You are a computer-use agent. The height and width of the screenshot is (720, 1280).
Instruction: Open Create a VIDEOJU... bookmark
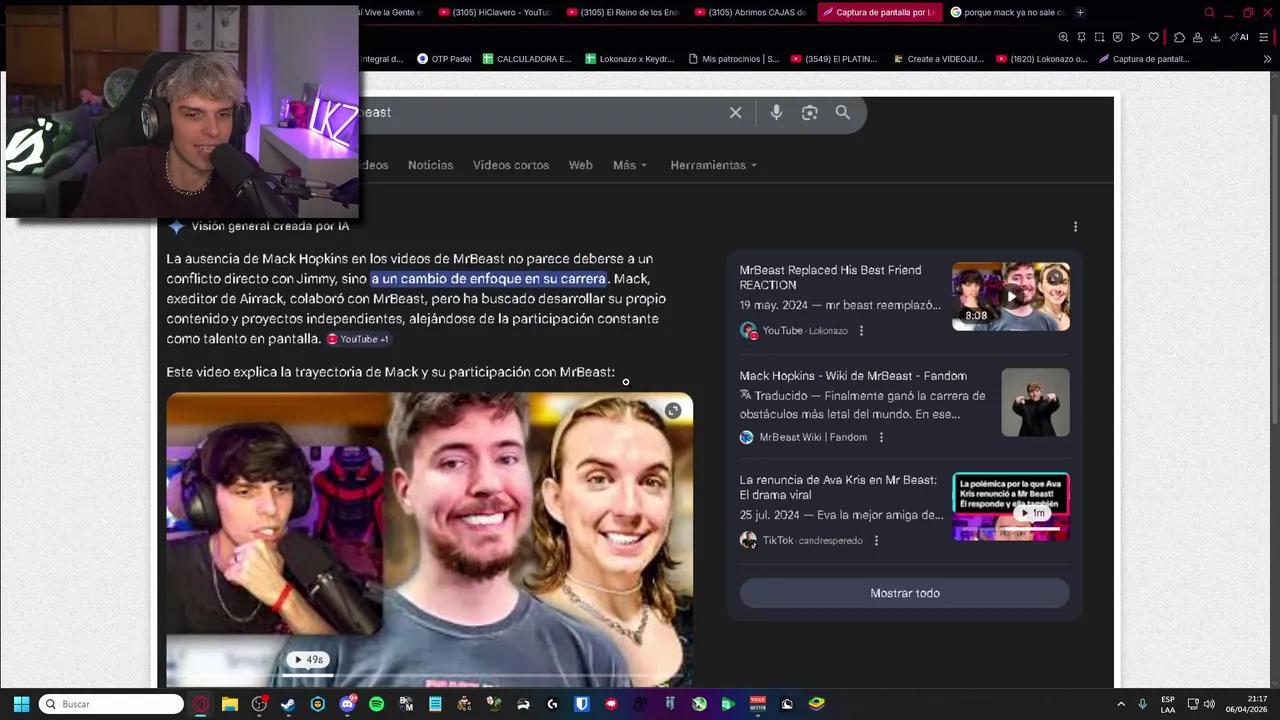(x=938, y=59)
